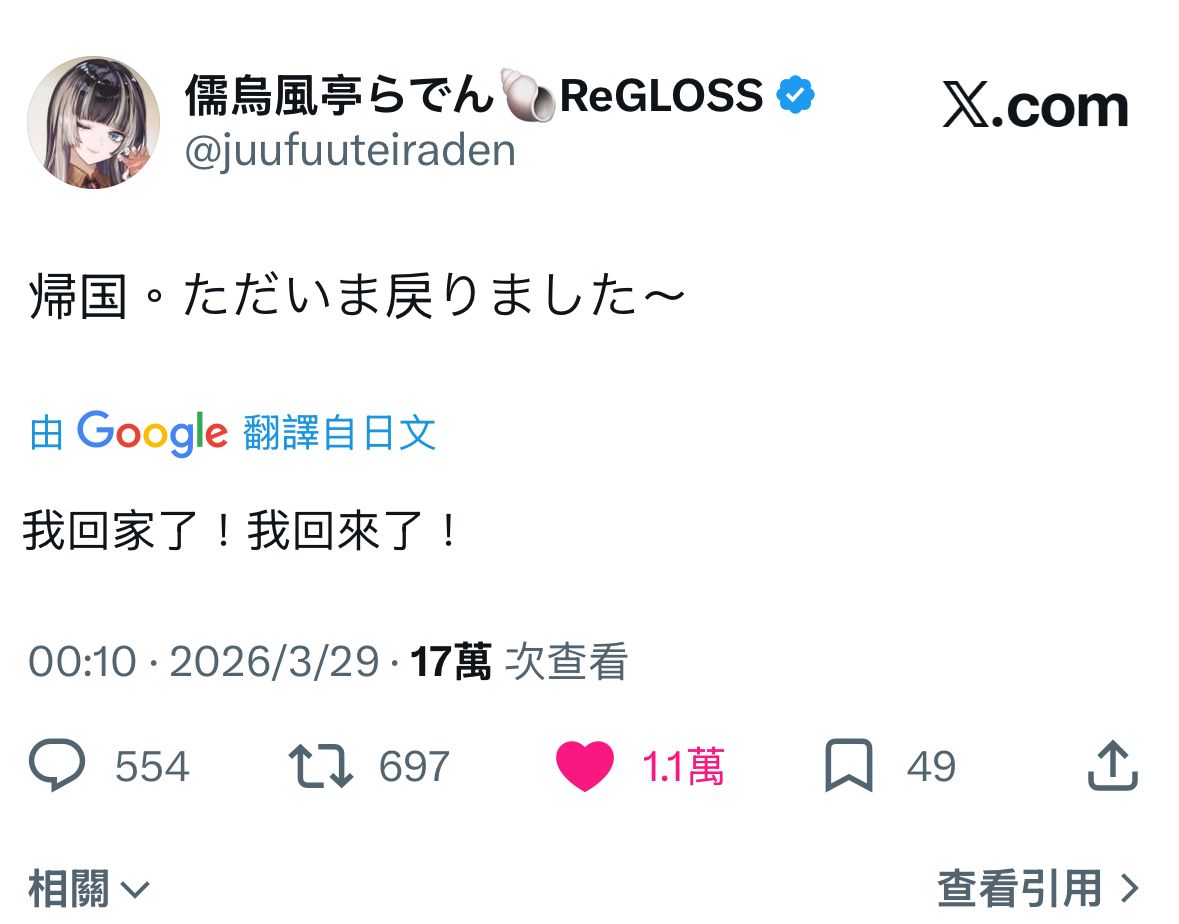Click the Google logo in translation notice
Viewport: 1179px width, 924px height.
(x=153, y=433)
